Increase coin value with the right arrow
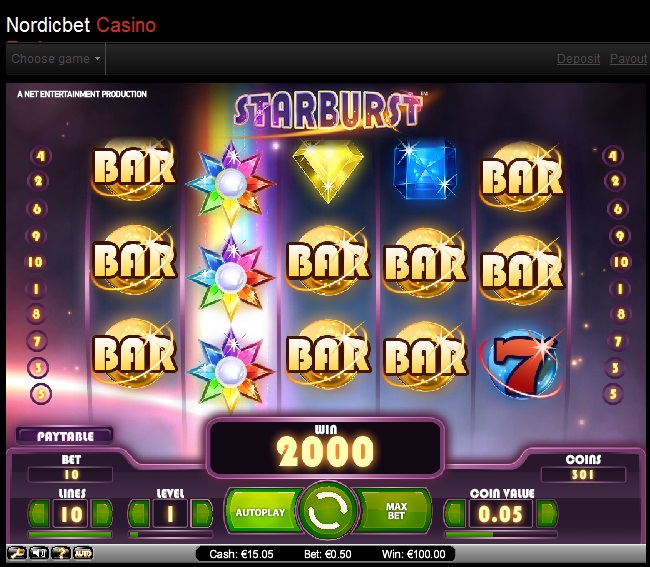Viewport: 650px width, 567px height. point(547,514)
